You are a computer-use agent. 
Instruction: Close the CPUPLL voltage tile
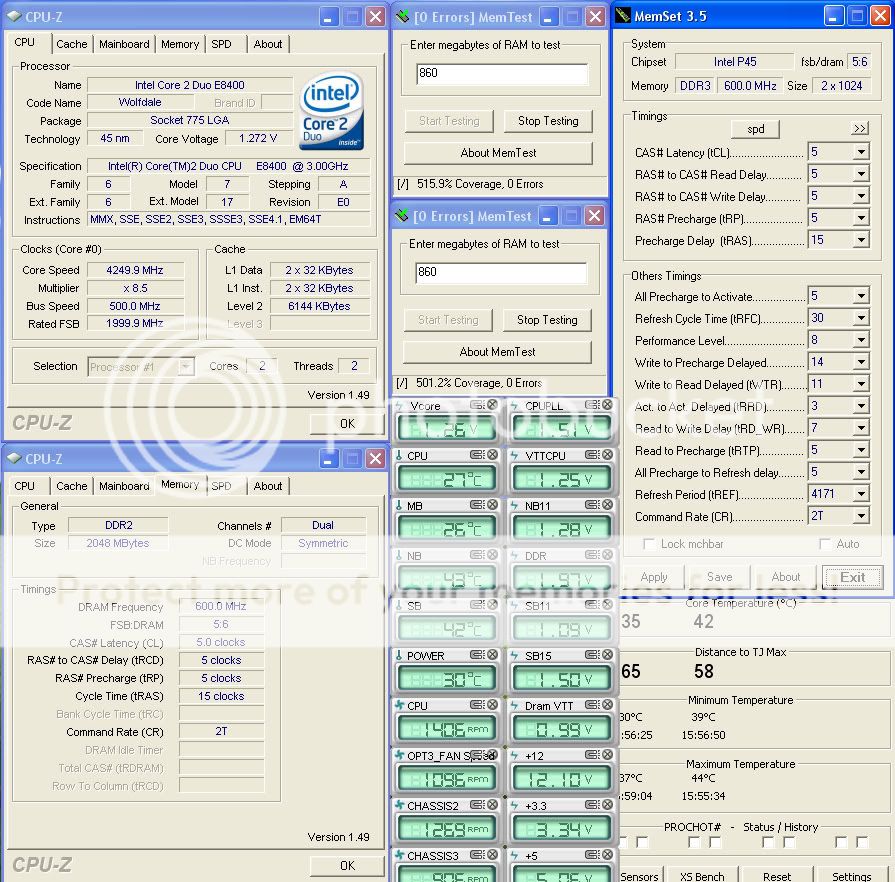click(607, 405)
